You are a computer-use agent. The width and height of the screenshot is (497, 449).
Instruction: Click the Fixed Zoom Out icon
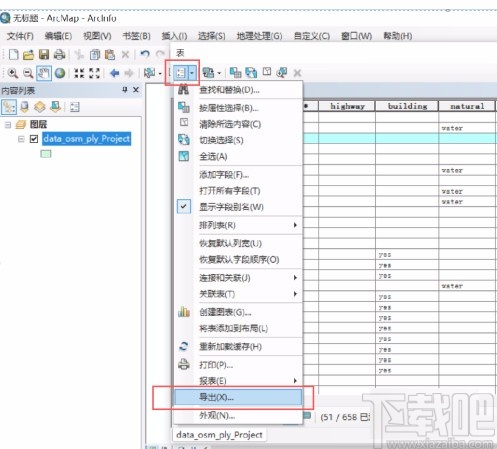tap(95, 73)
